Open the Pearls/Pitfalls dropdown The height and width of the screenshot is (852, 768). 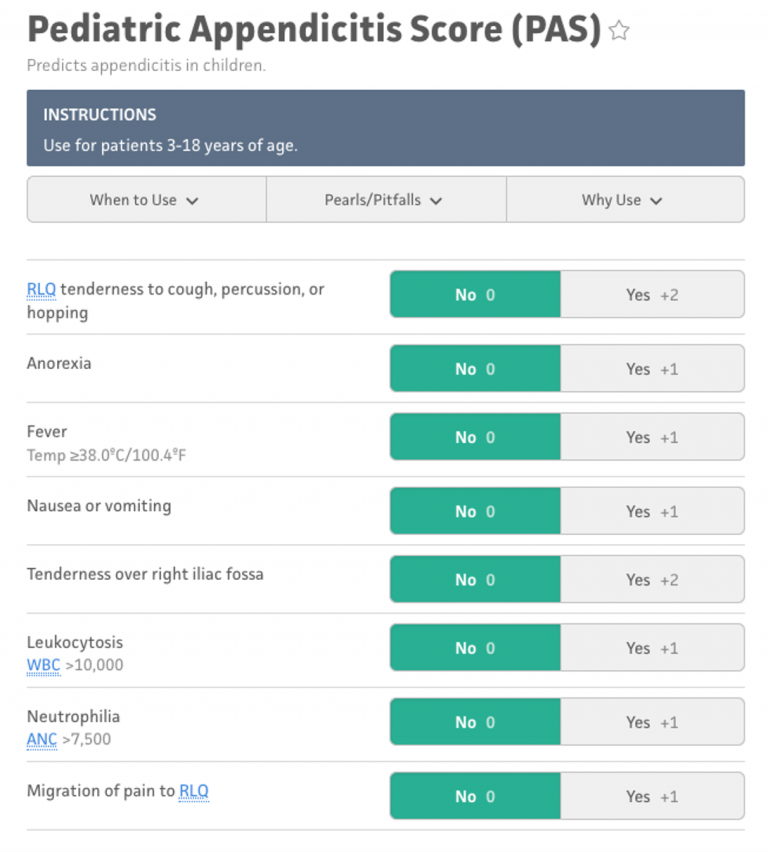coord(386,200)
